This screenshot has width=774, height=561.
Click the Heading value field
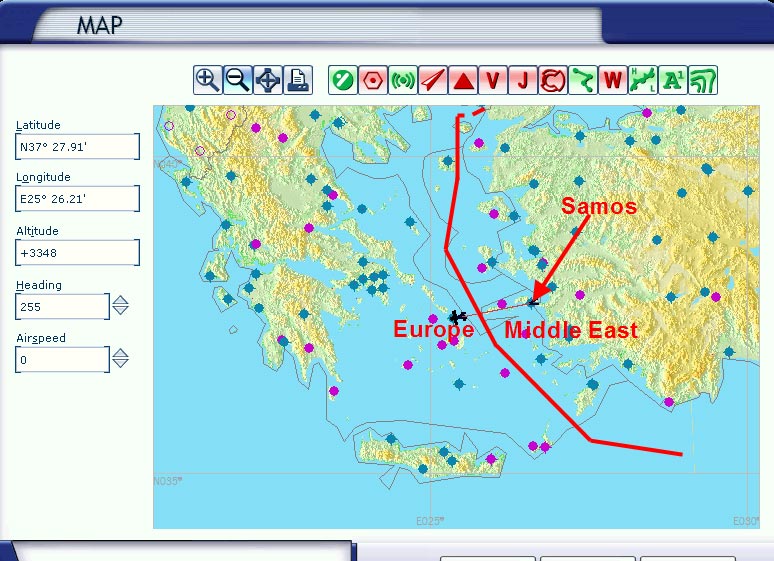62,307
